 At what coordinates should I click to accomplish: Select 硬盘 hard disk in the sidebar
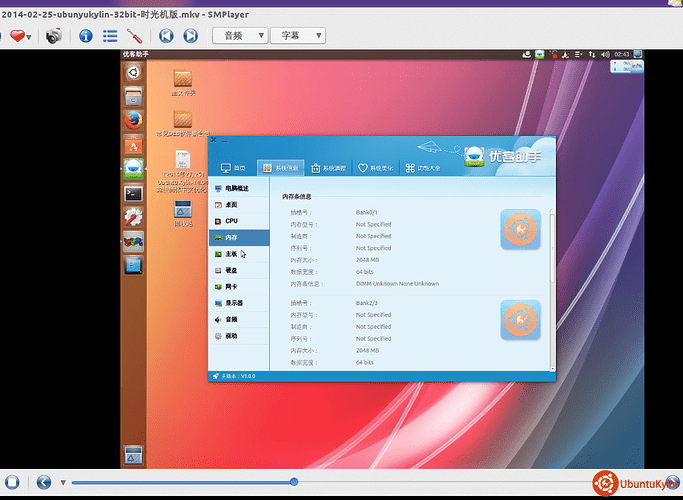tap(239, 270)
